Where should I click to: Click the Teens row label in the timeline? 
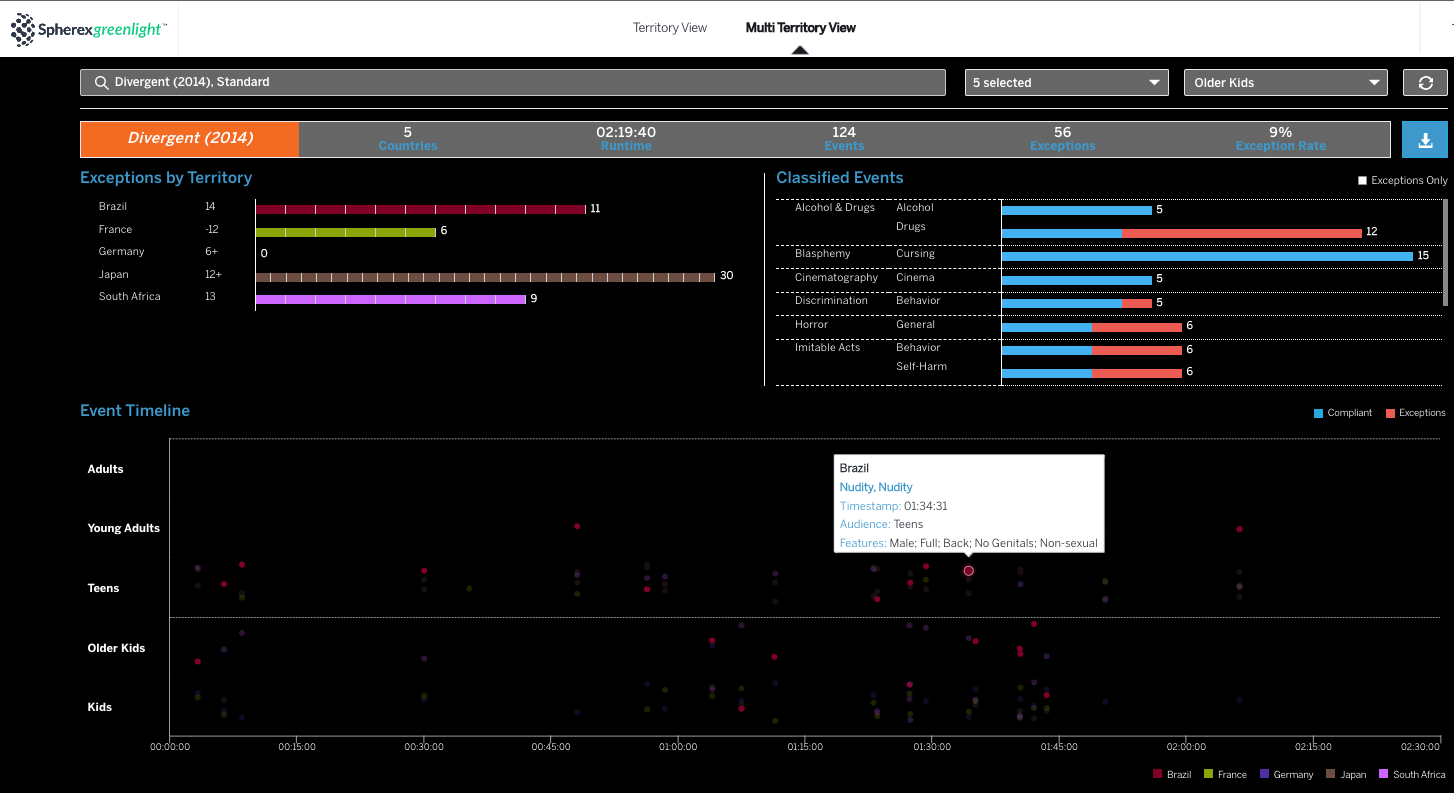[104, 588]
